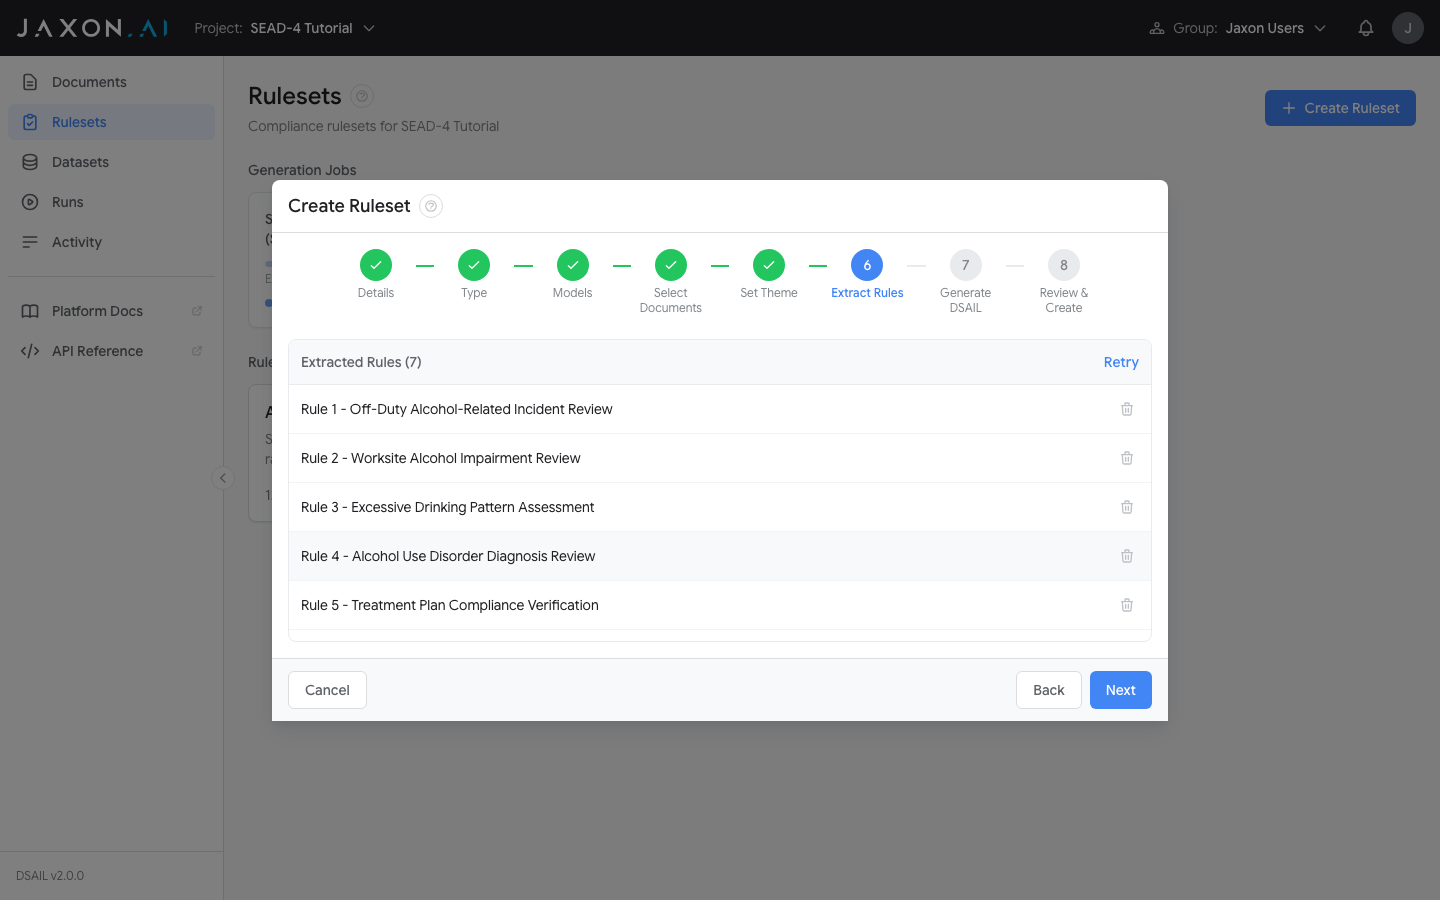This screenshot has width=1440, height=900.
Task: Open the API Reference code icon
Action: coord(32,350)
